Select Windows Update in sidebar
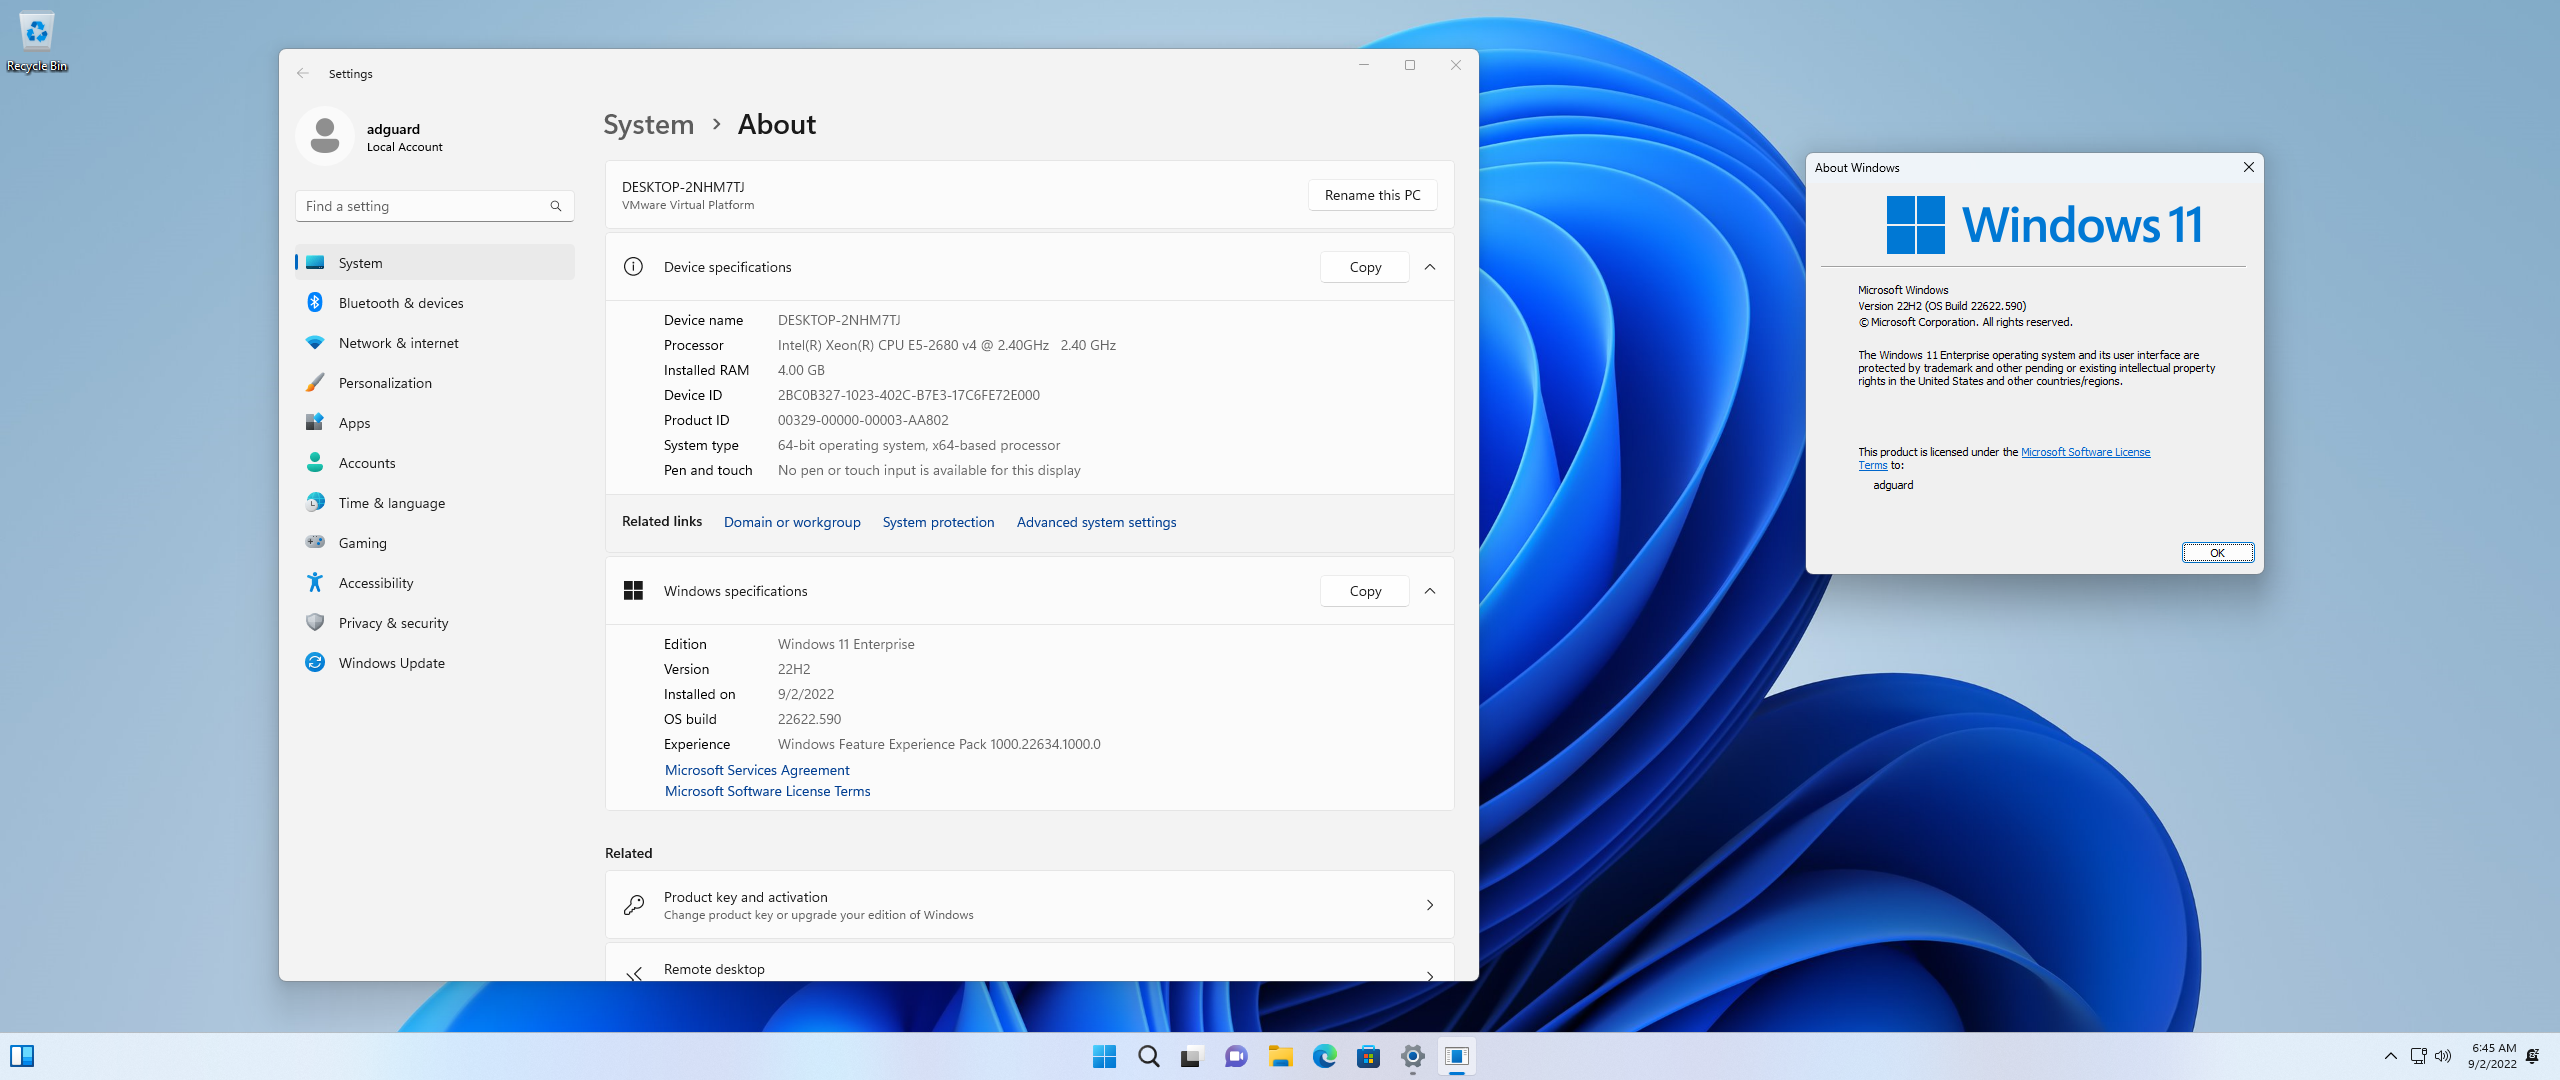 435,662
